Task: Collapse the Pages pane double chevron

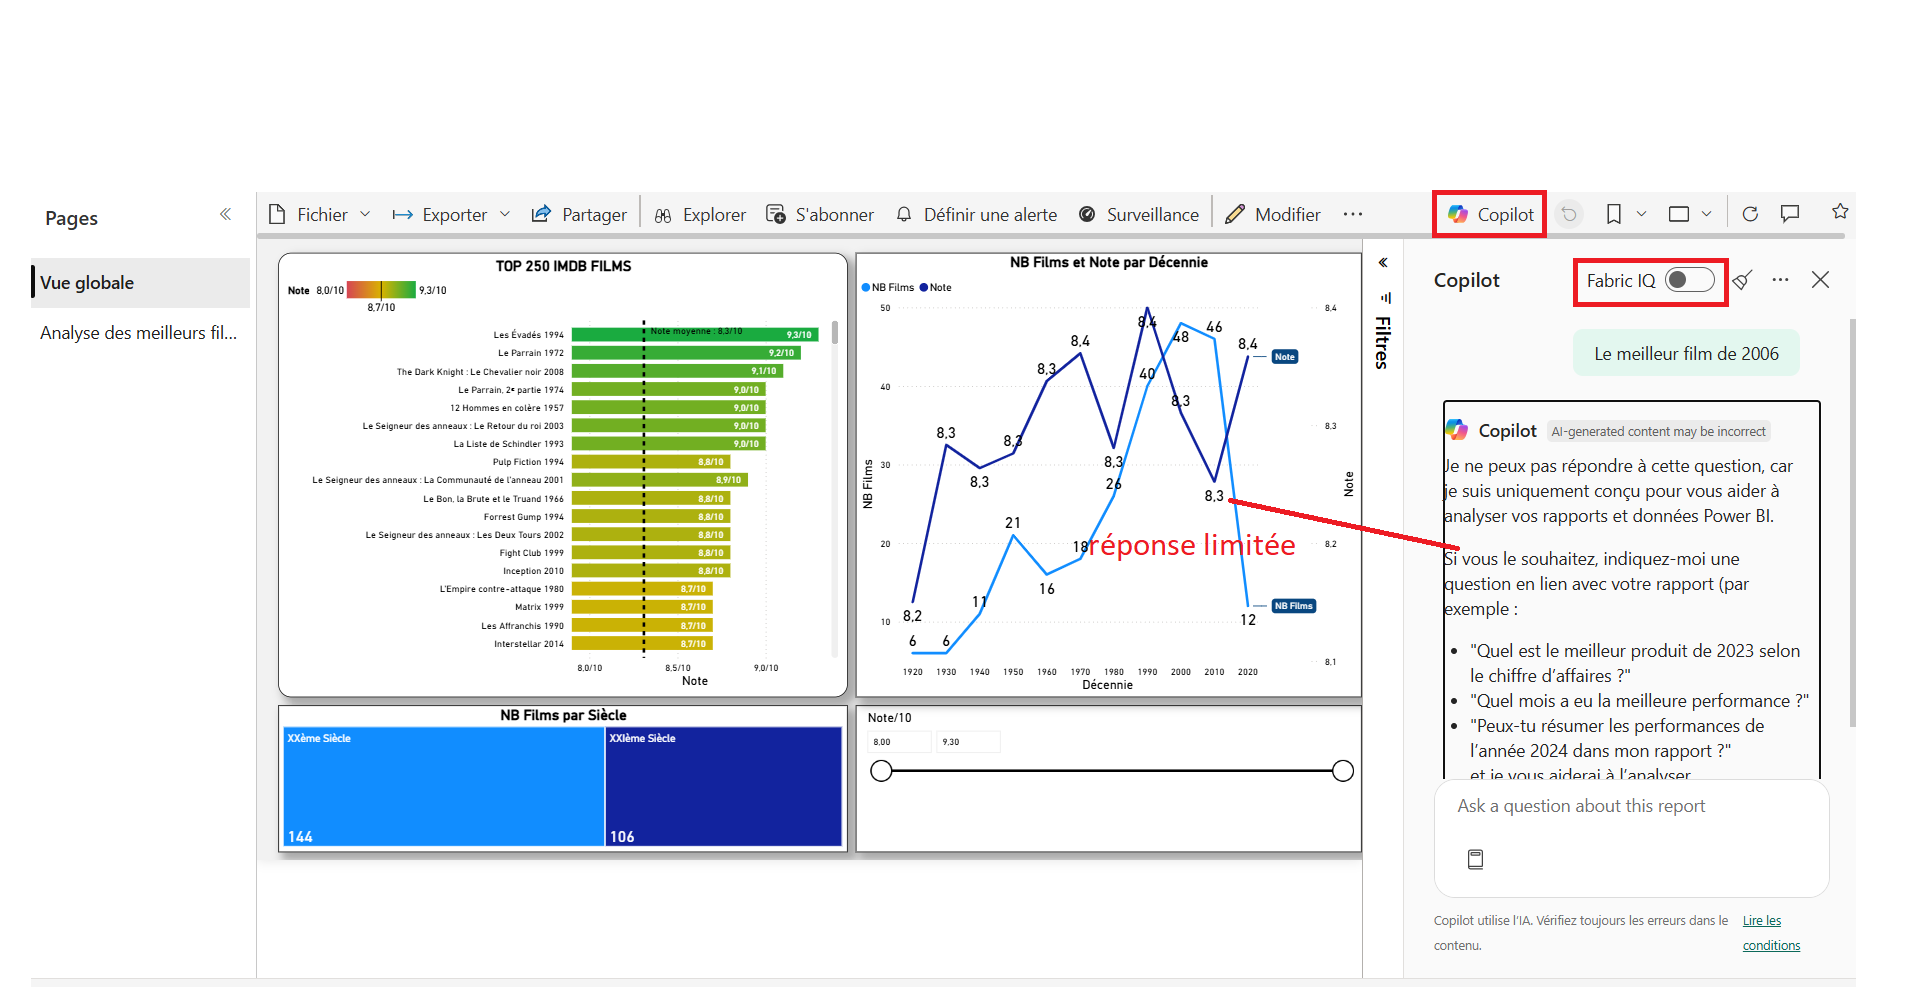Action: (226, 214)
